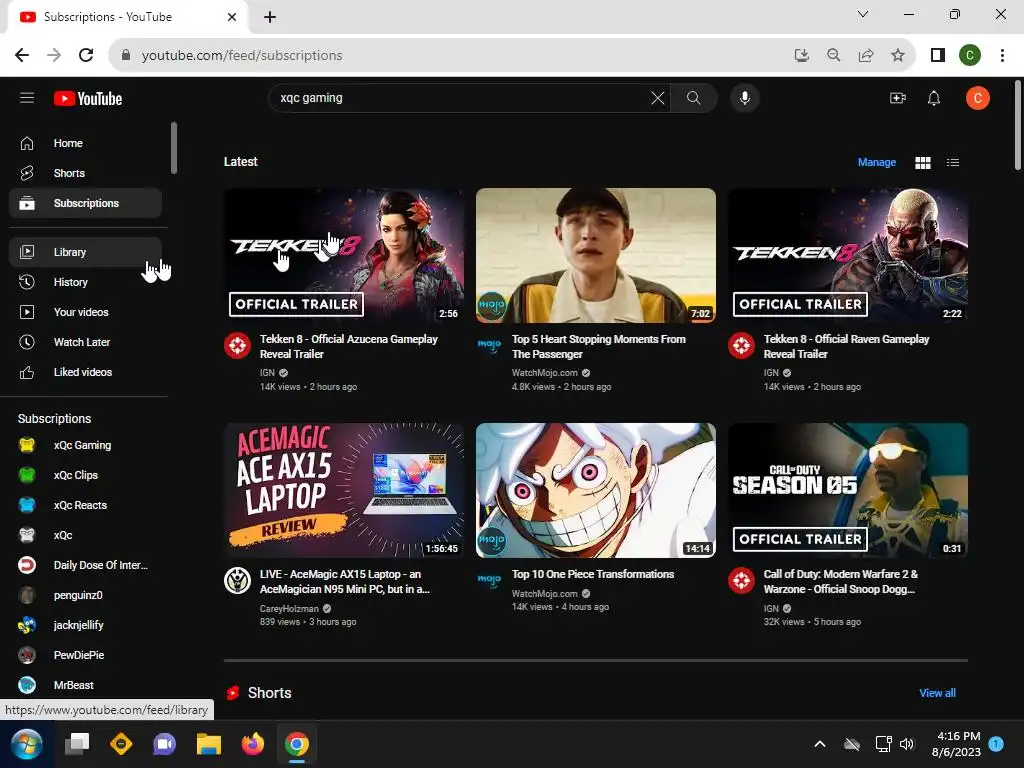Image resolution: width=1024 pixels, height=768 pixels.
Task: Reload the page
Action: pyautogui.click(x=86, y=56)
